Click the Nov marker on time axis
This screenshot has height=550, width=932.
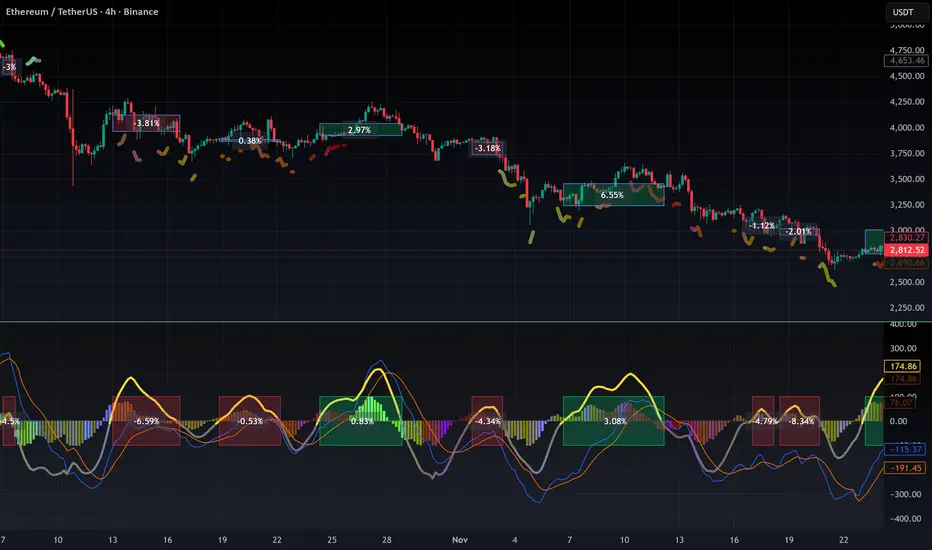459,540
